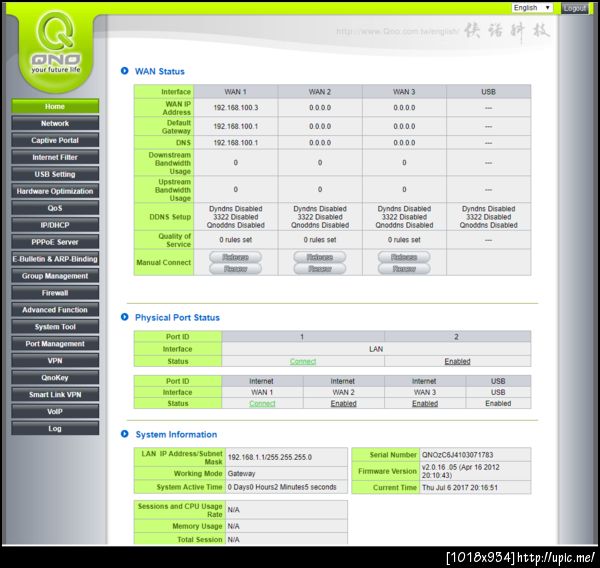Go to the Home menu
Viewport: 600px width, 568px height.
55,106
